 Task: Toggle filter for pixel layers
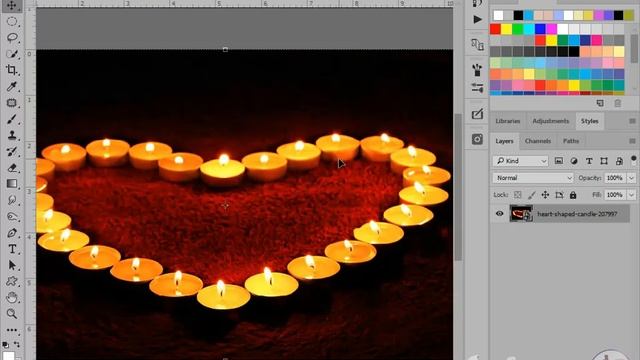559,161
